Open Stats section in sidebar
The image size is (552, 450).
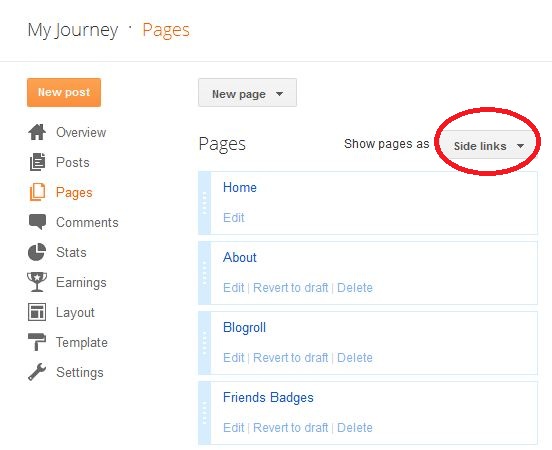point(71,252)
